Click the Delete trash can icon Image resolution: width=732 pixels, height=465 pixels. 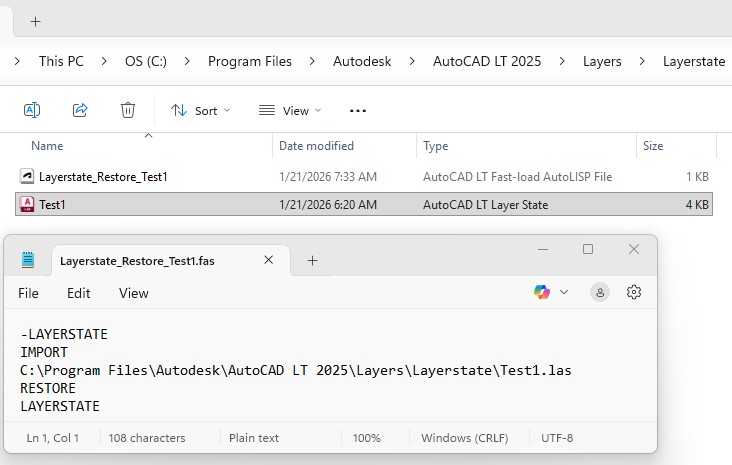click(x=127, y=110)
